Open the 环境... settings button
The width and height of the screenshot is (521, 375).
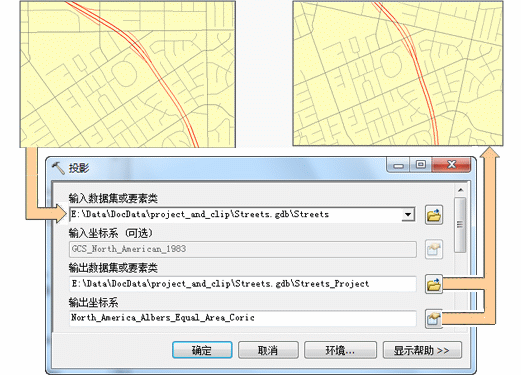tap(340, 350)
